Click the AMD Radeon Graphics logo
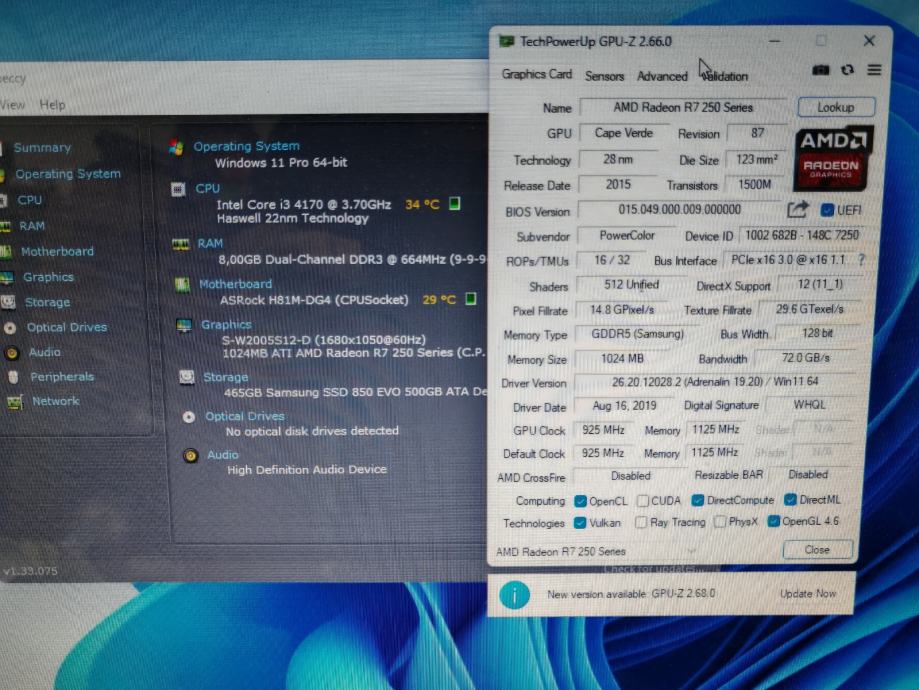919x690 pixels. pos(832,158)
